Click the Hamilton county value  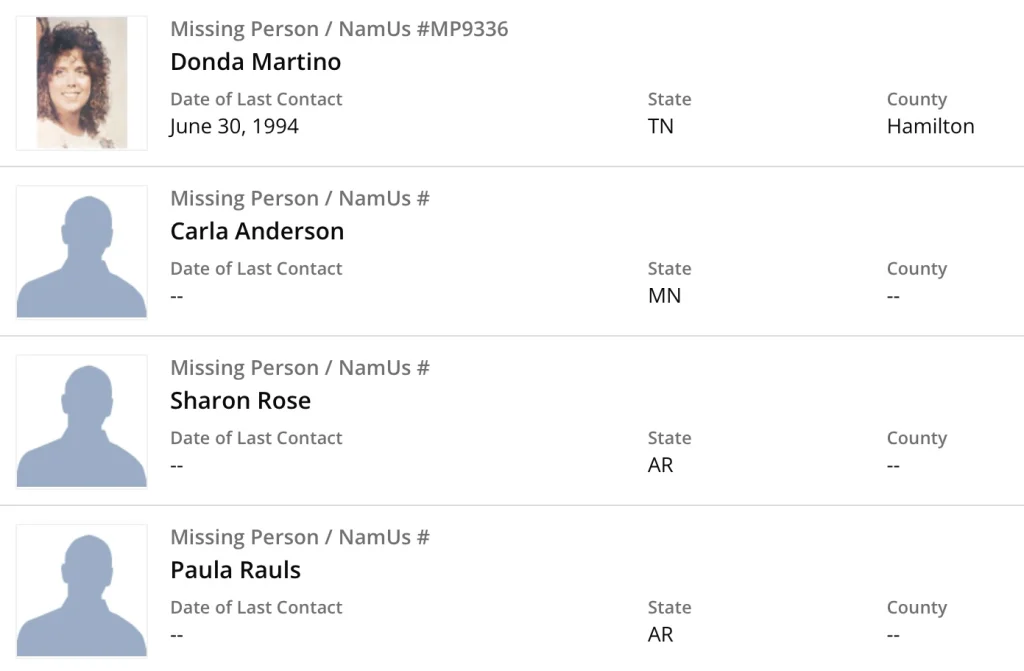coord(930,126)
